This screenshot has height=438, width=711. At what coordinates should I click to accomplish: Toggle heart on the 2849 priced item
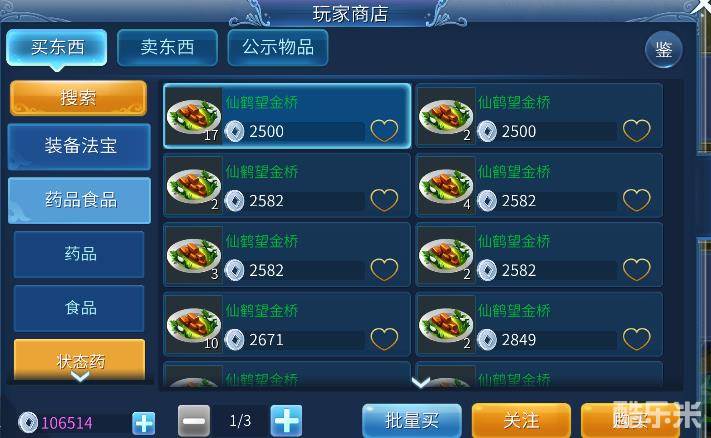(x=637, y=339)
